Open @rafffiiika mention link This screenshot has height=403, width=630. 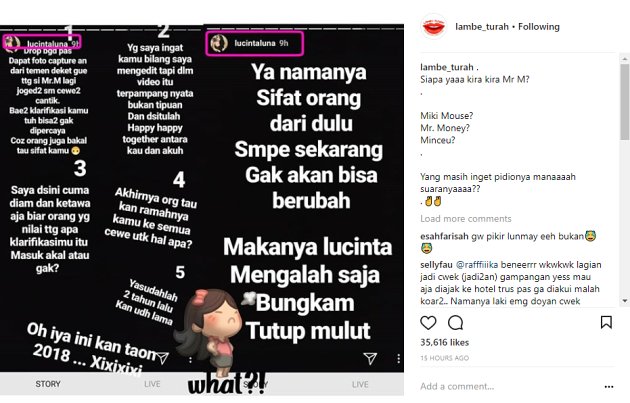477,265
